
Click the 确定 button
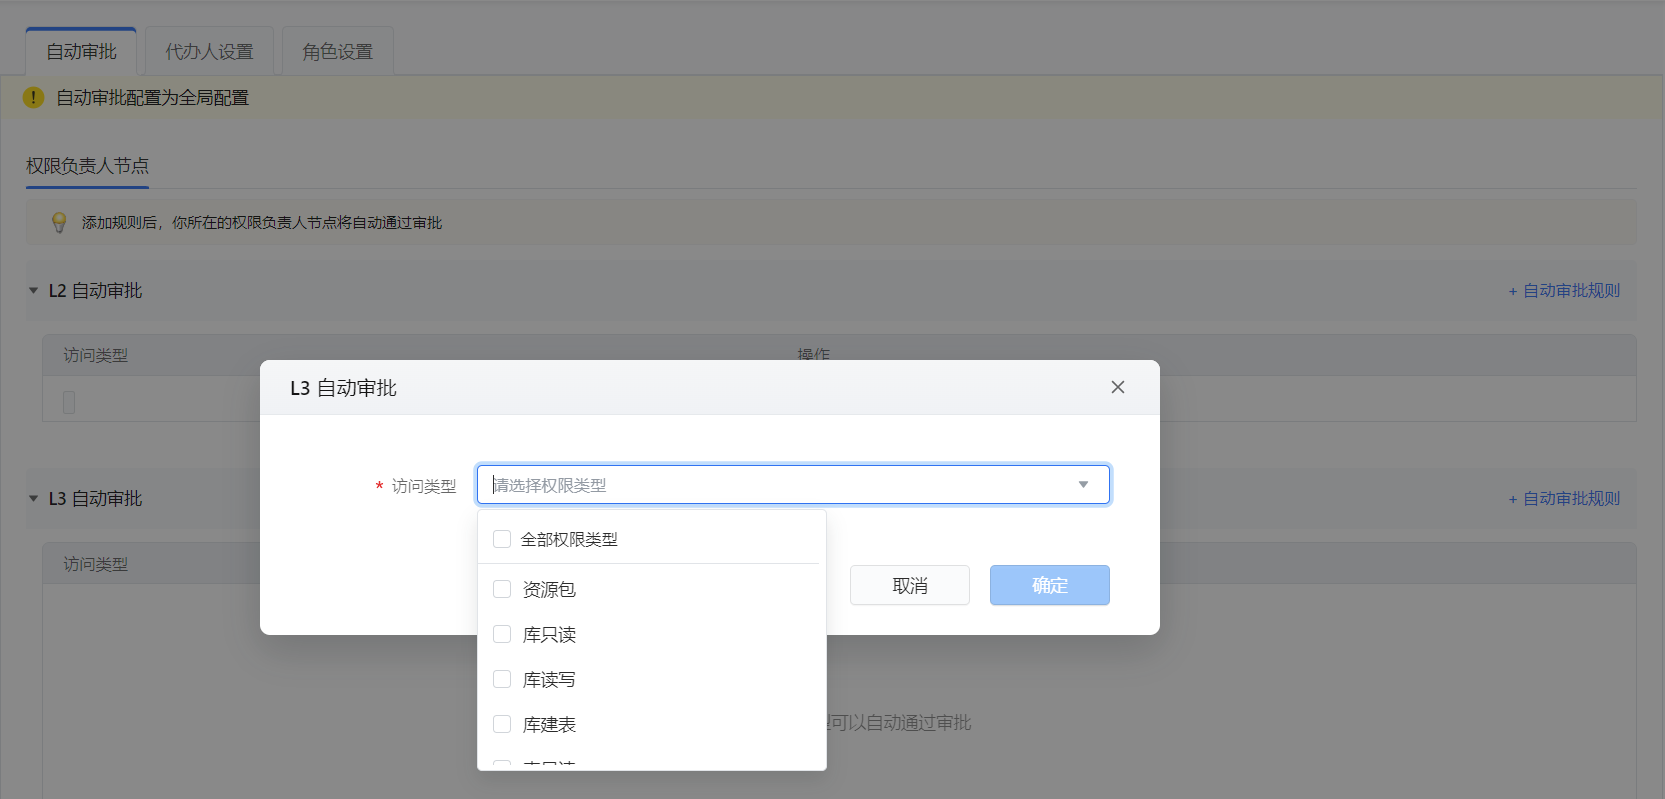tap(1050, 585)
